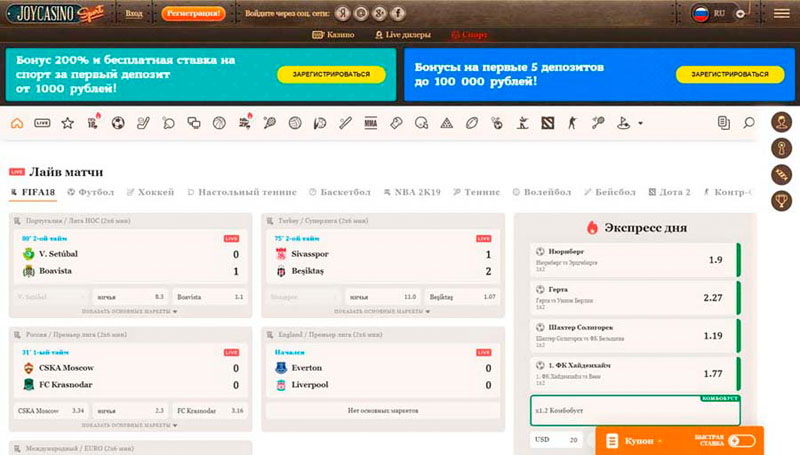Select Нюрнберг 1.9 express pick
Screen dimensions: 800x455
[635, 260]
